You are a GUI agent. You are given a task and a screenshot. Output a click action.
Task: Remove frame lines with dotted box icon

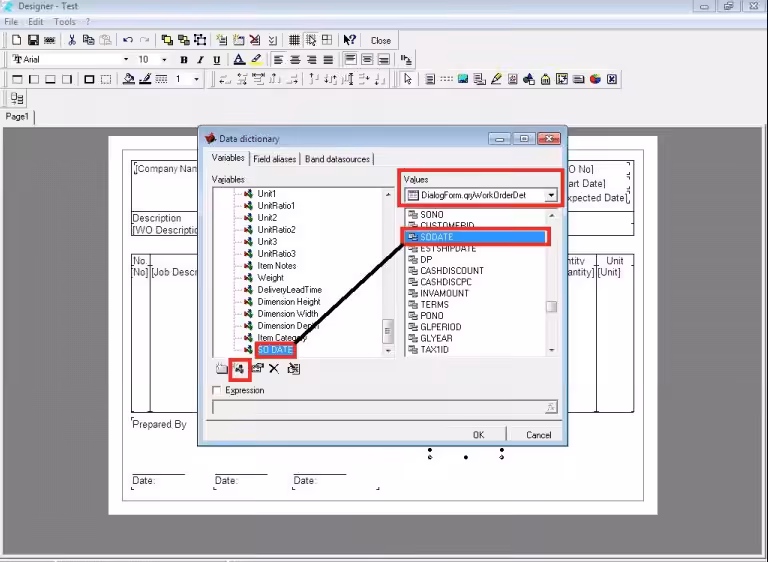click(106, 79)
